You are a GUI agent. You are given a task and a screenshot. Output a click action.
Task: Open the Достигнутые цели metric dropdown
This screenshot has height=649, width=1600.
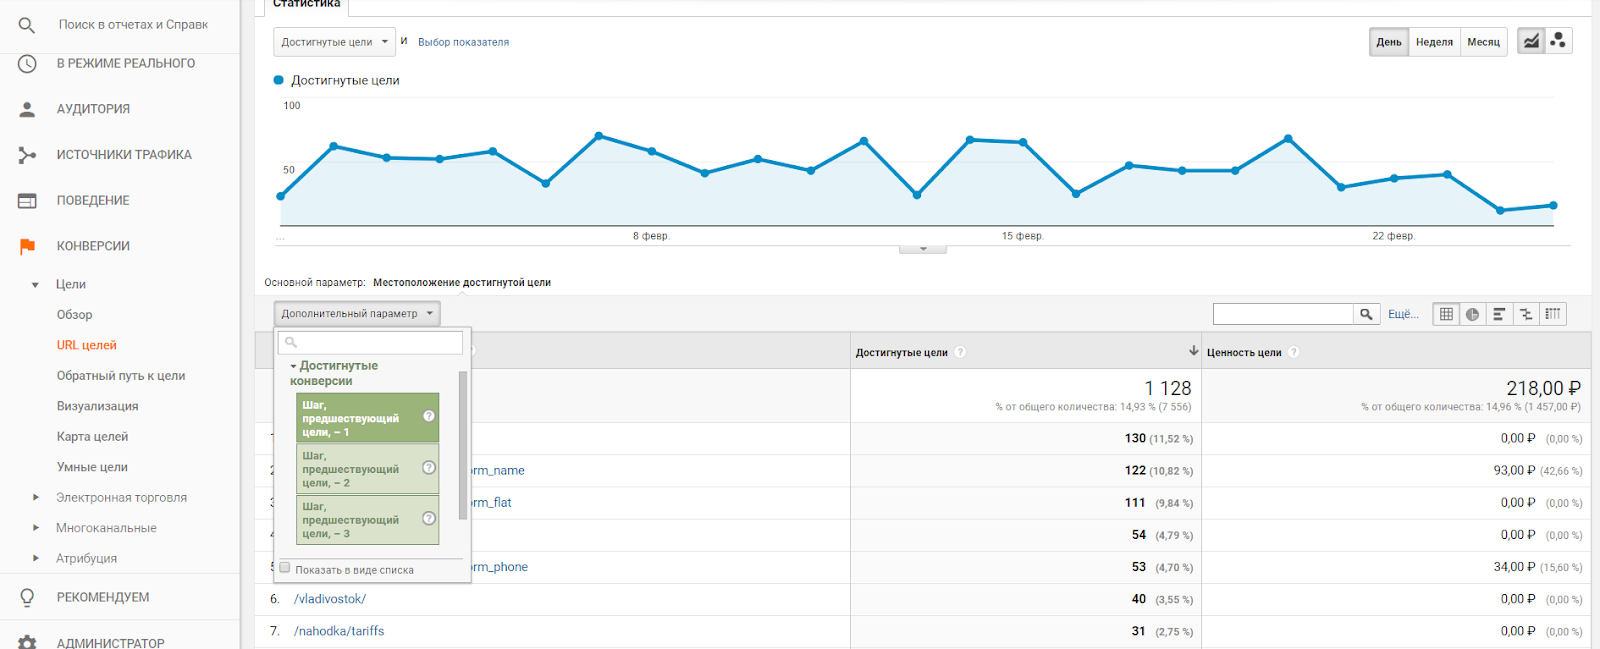335,42
